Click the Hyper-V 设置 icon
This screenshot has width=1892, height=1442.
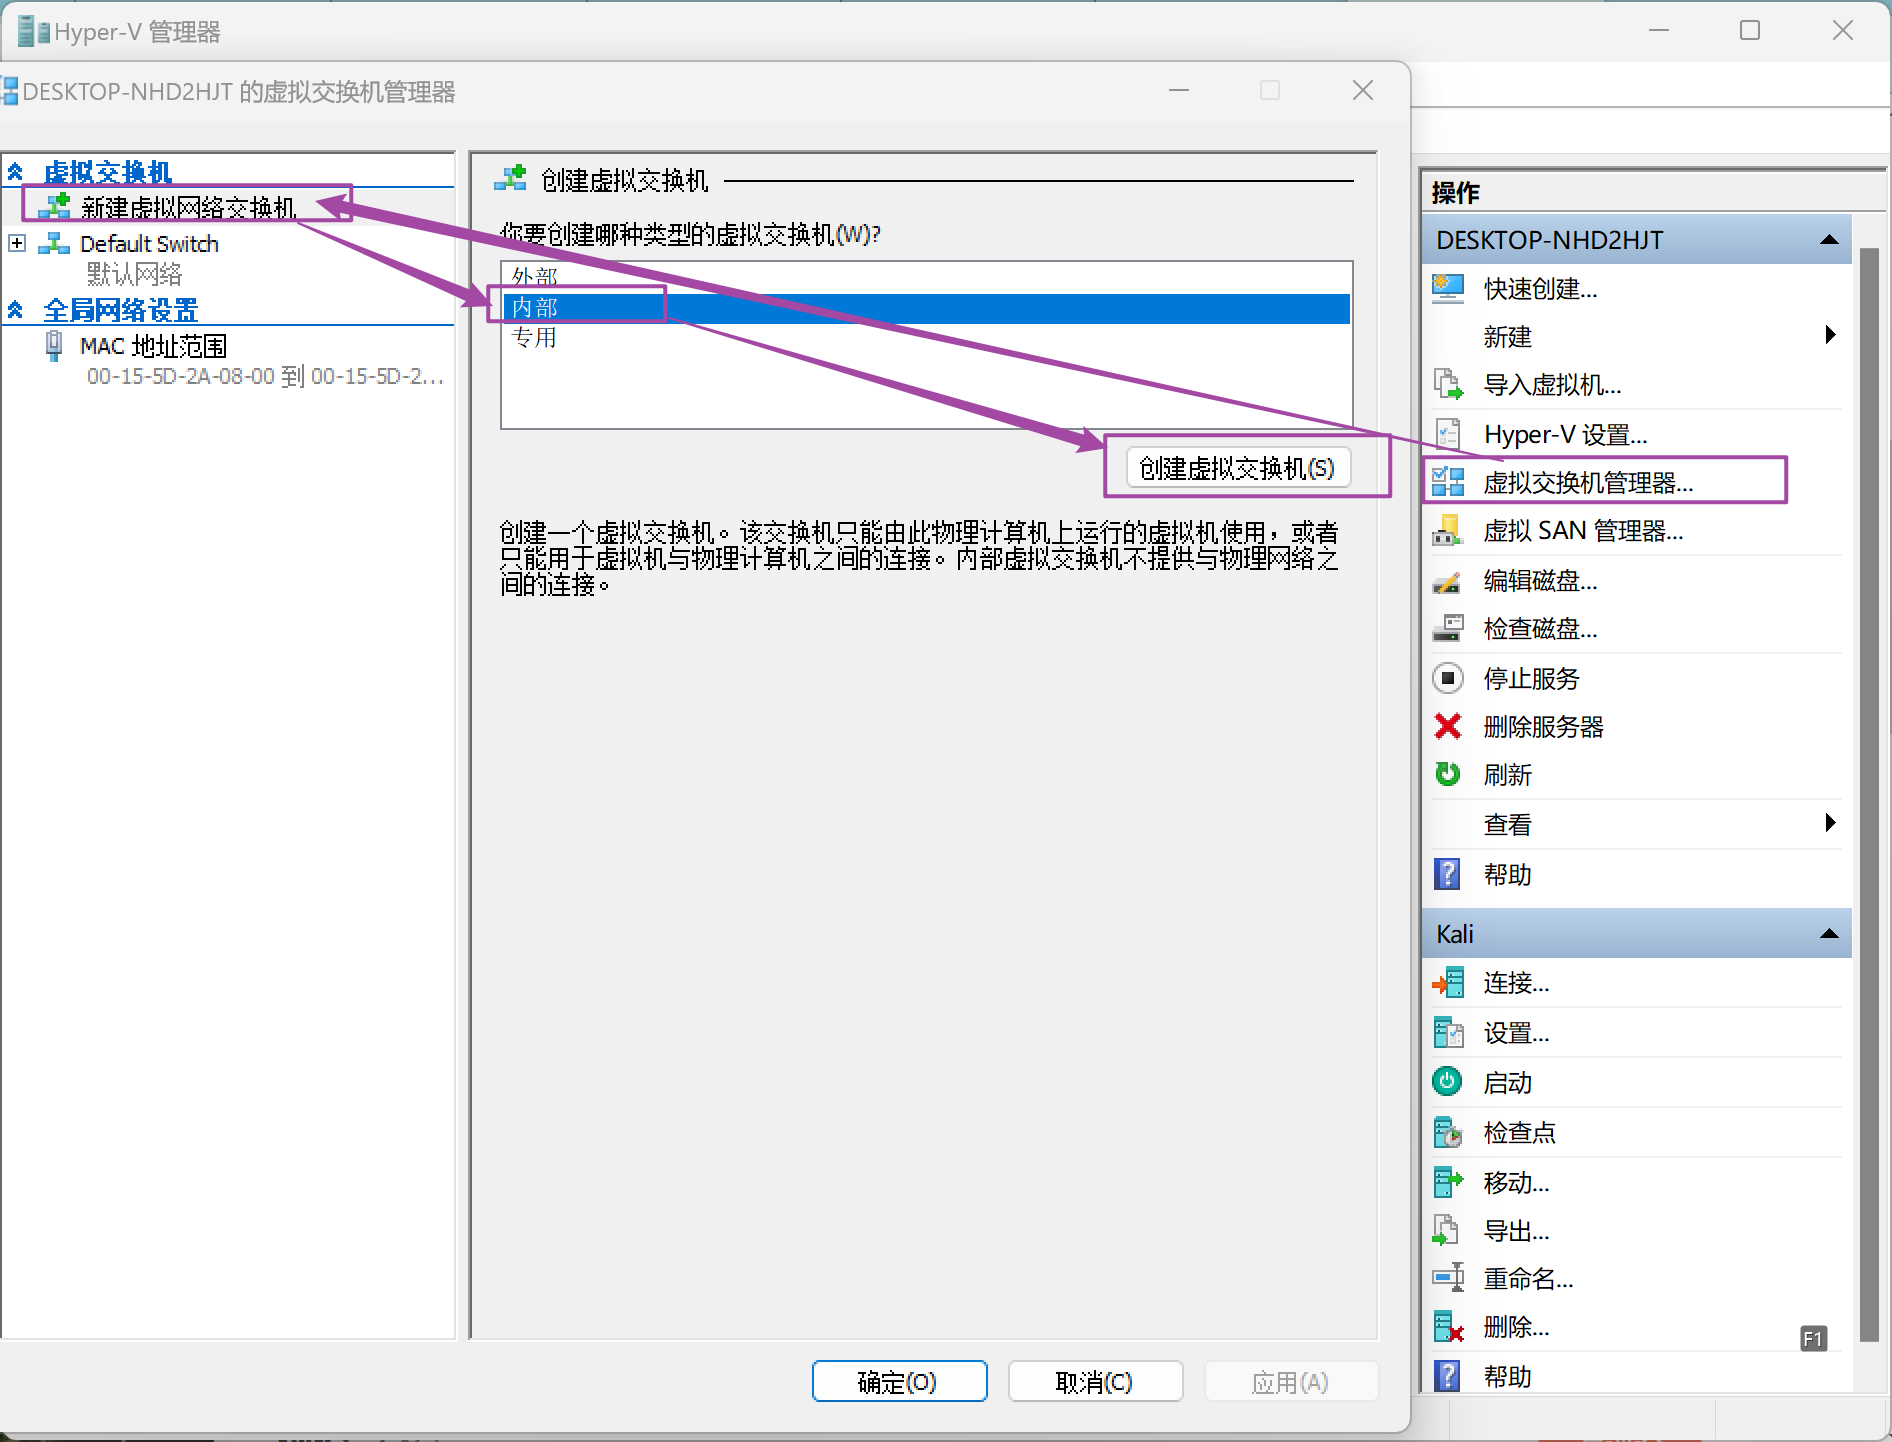pos(1448,434)
